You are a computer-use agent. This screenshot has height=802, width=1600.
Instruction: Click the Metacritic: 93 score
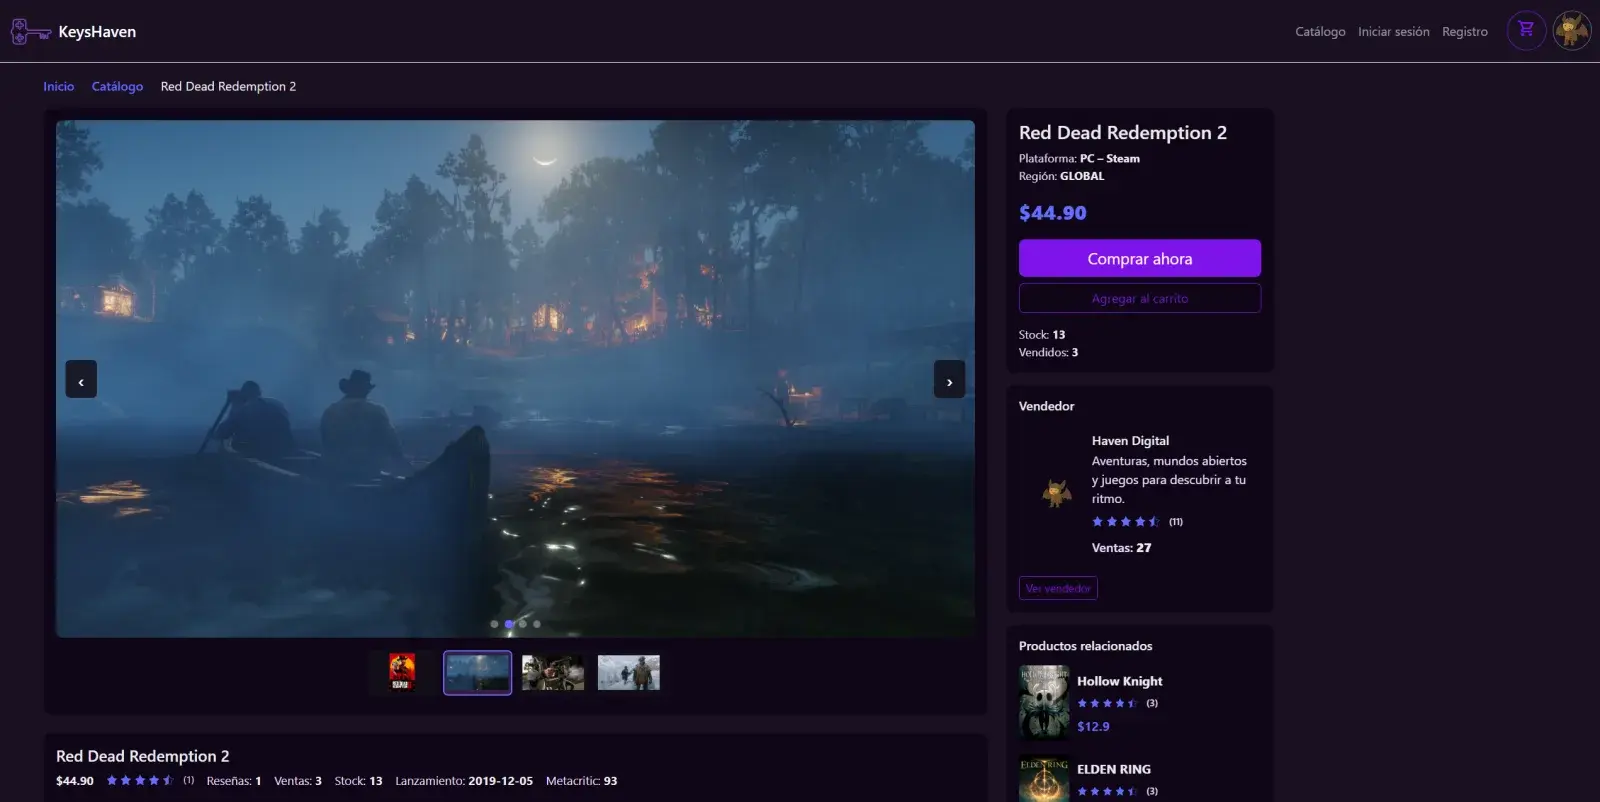coord(581,781)
